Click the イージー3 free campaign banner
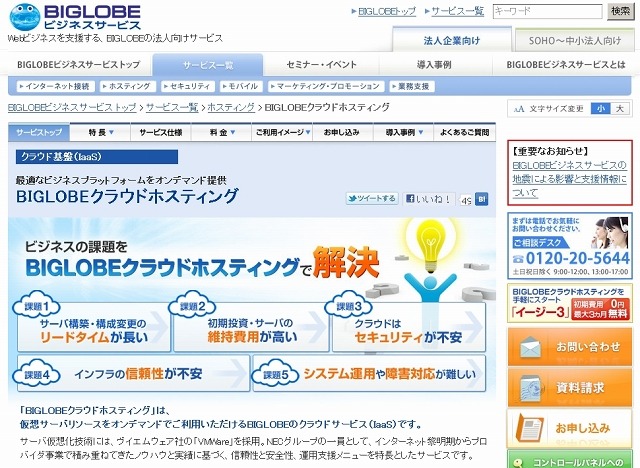The image size is (640, 468). coord(570,303)
